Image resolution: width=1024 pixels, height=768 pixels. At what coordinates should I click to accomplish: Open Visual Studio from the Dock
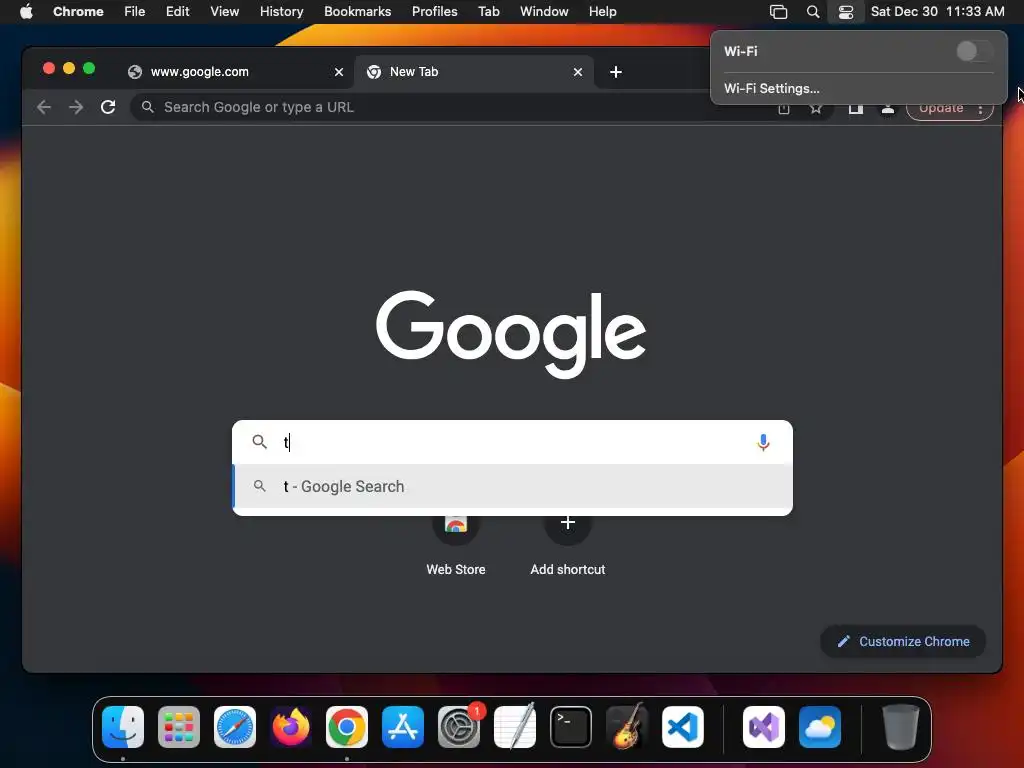click(764, 727)
